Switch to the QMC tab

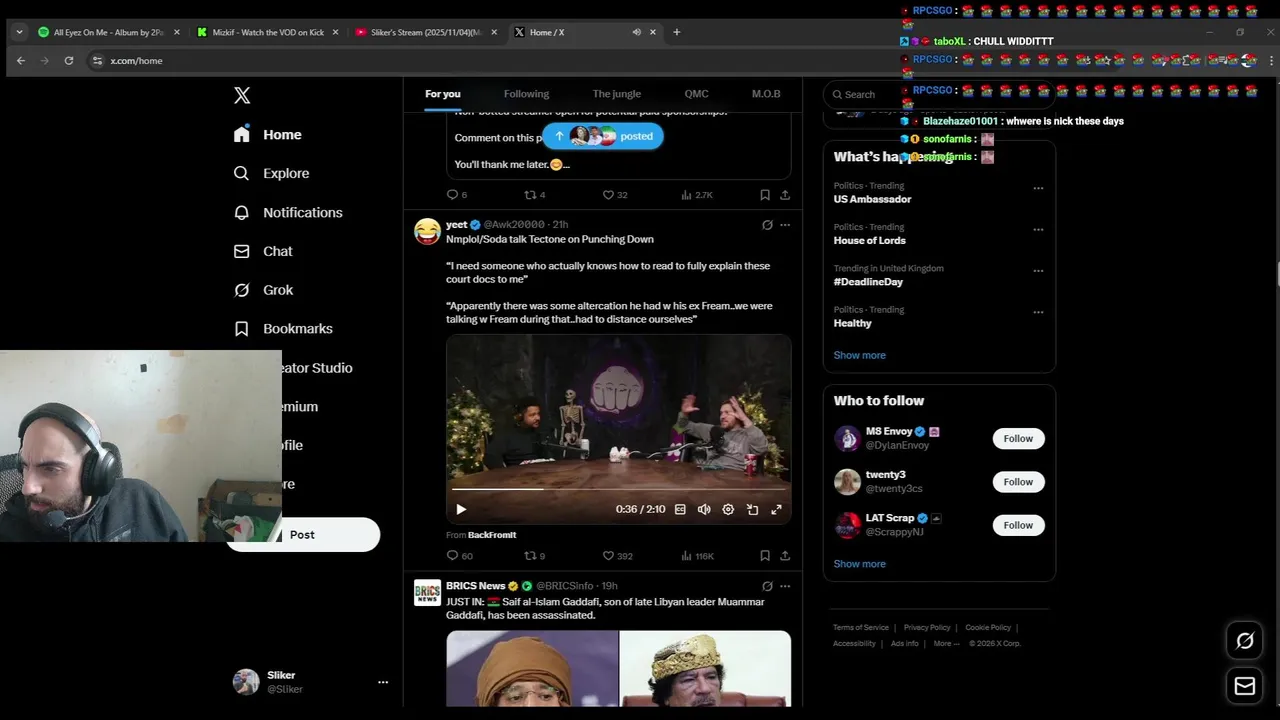click(x=696, y=94)
